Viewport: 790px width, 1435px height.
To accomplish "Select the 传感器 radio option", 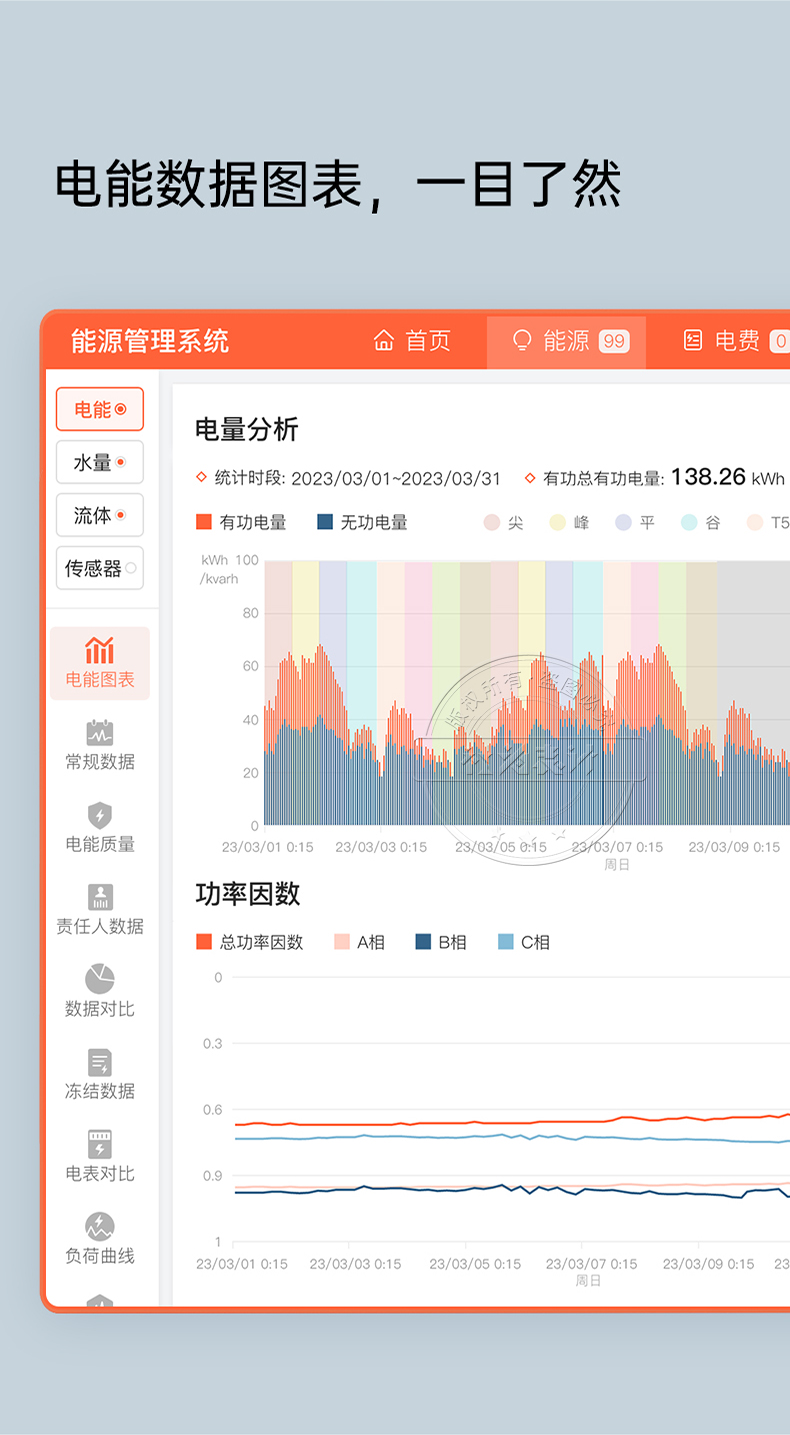I will (x=100, y=569).
